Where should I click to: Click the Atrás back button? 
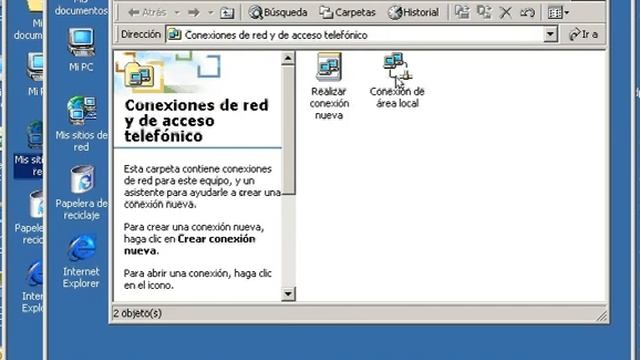coord(147,13)
